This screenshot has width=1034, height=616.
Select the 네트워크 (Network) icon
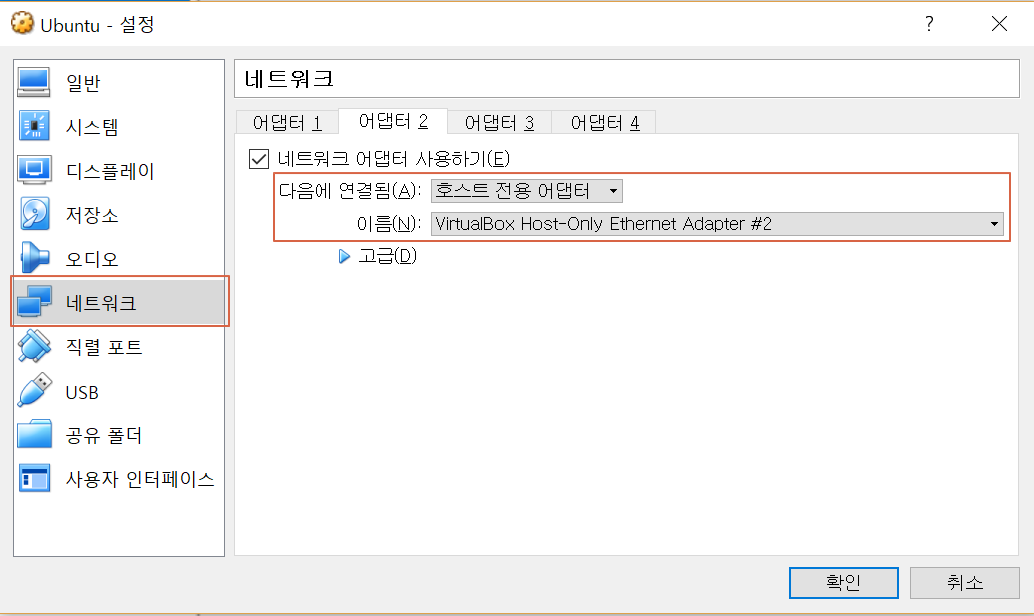click(x=34, y=302)
